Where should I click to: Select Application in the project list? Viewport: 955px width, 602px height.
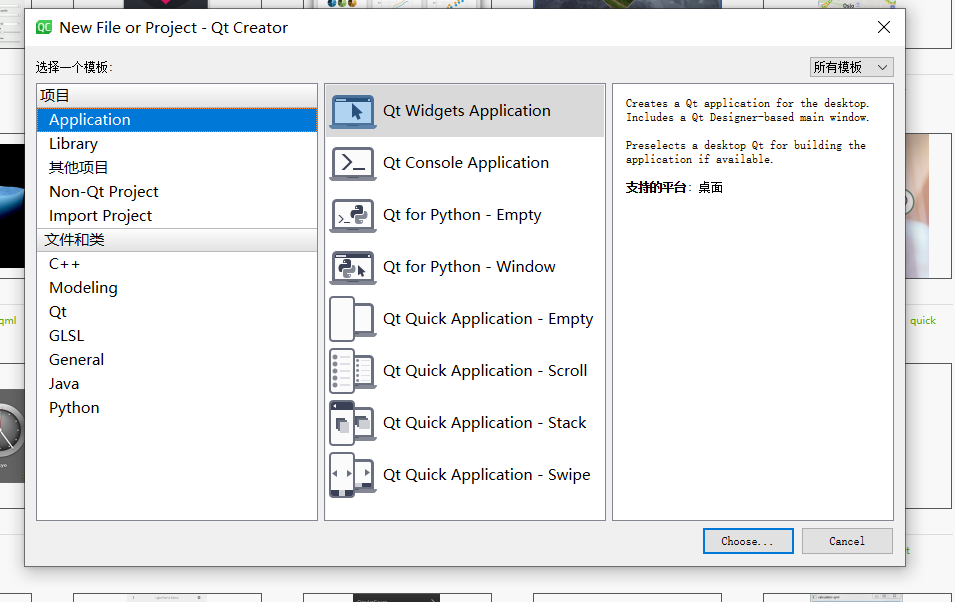(x=177, y=120)
